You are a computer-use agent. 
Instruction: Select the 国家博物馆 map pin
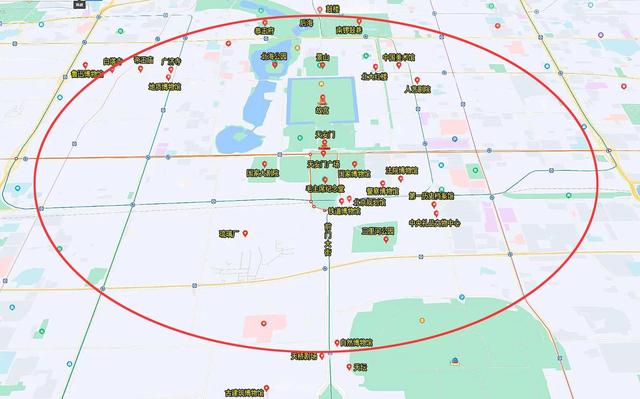[355, 164]
